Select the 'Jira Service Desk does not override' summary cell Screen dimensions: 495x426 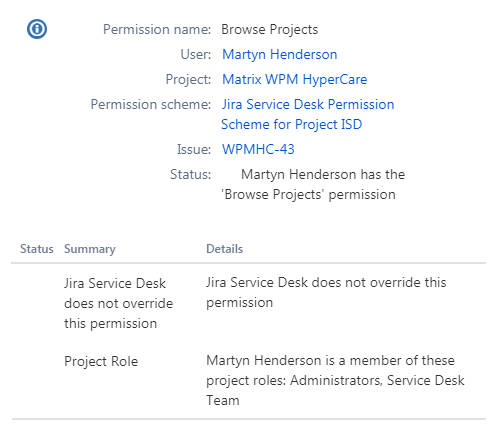pyautogui.click(x=118, y=303)
